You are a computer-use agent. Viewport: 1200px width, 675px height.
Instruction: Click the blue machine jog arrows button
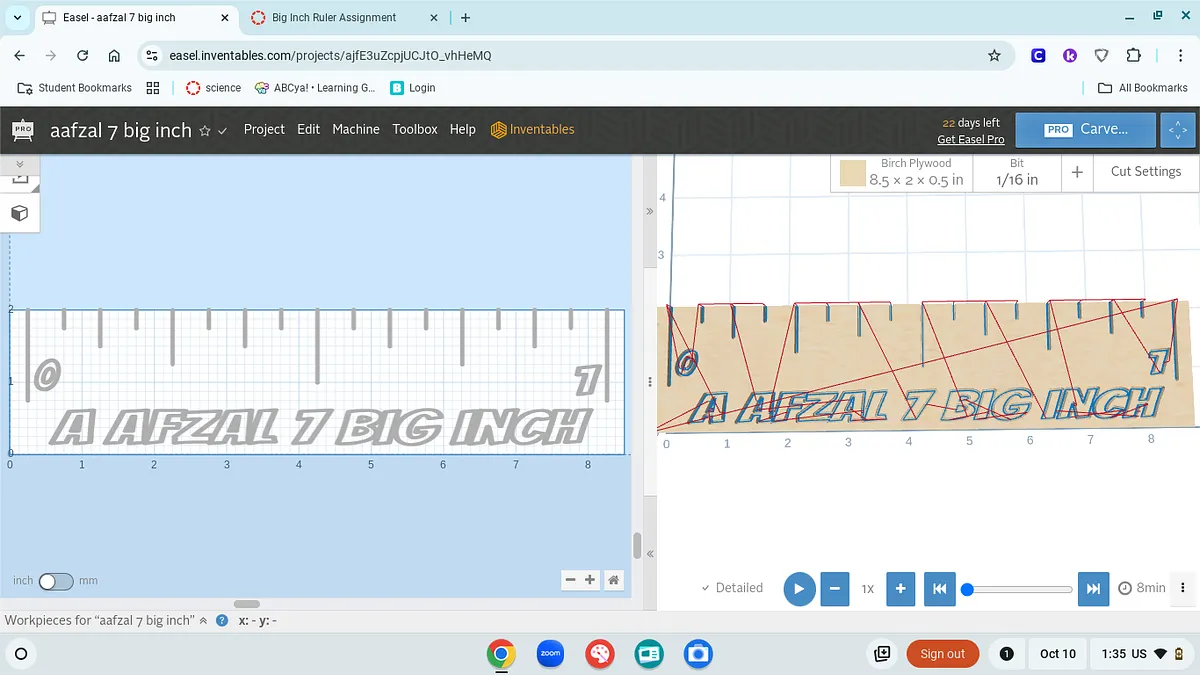pos(1177,129)
